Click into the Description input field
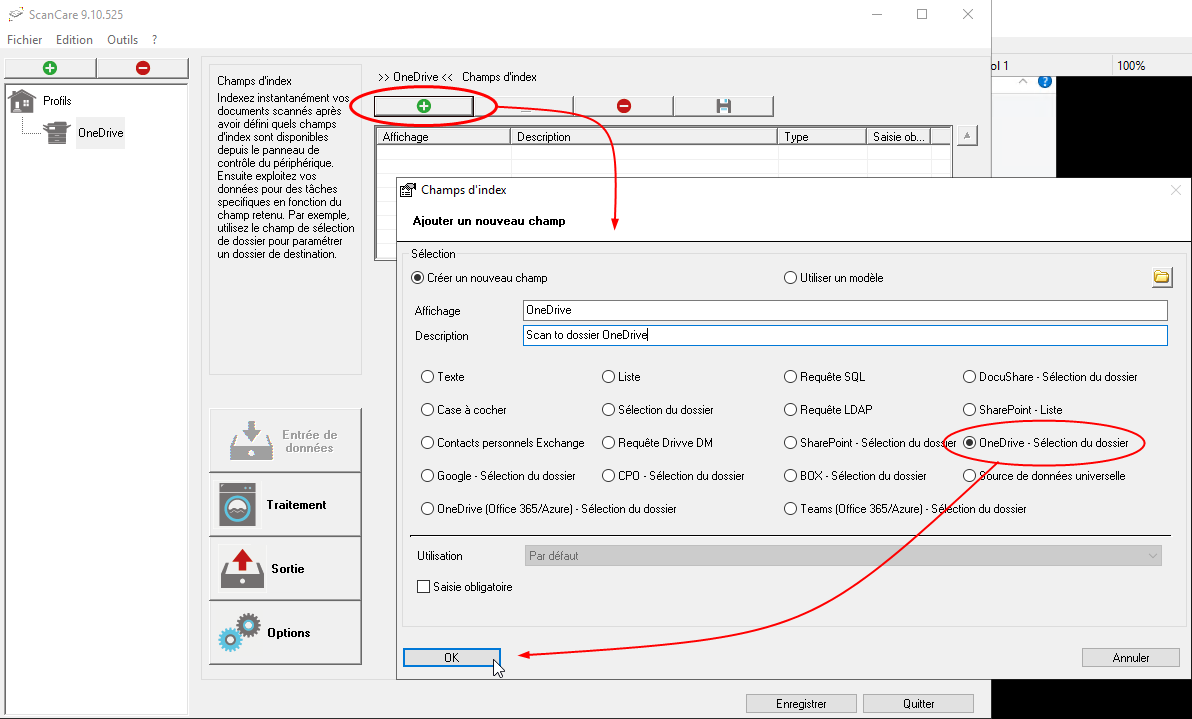Screen dimensions: 1192x719 click(845, 335)
